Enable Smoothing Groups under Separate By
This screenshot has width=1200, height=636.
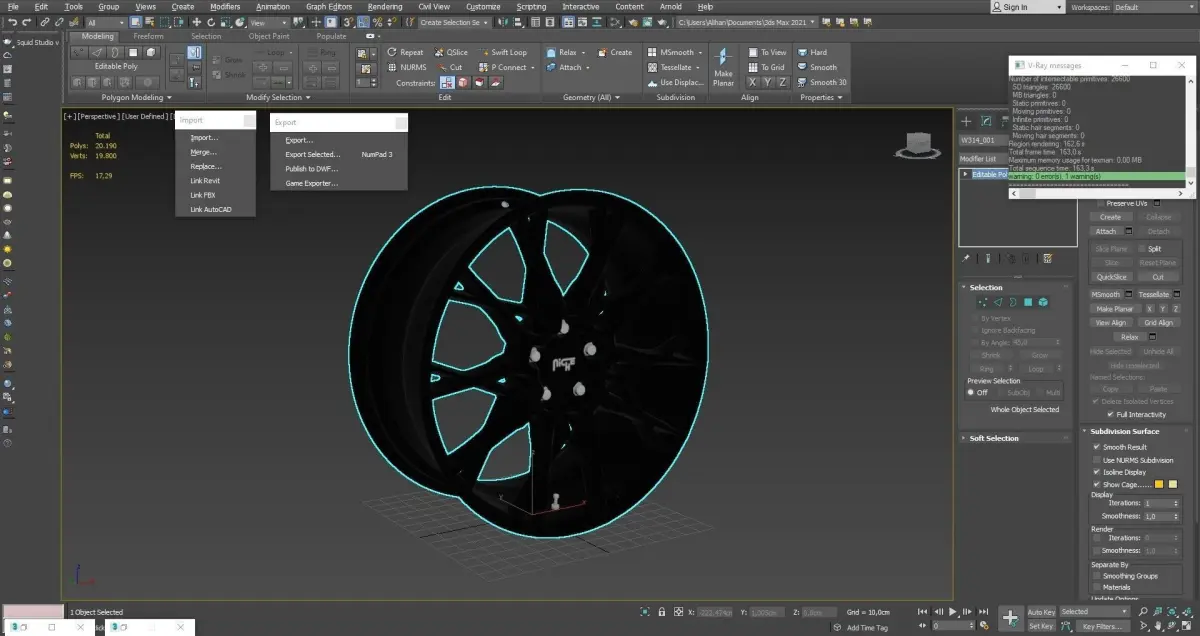(x=1097, y=576)
